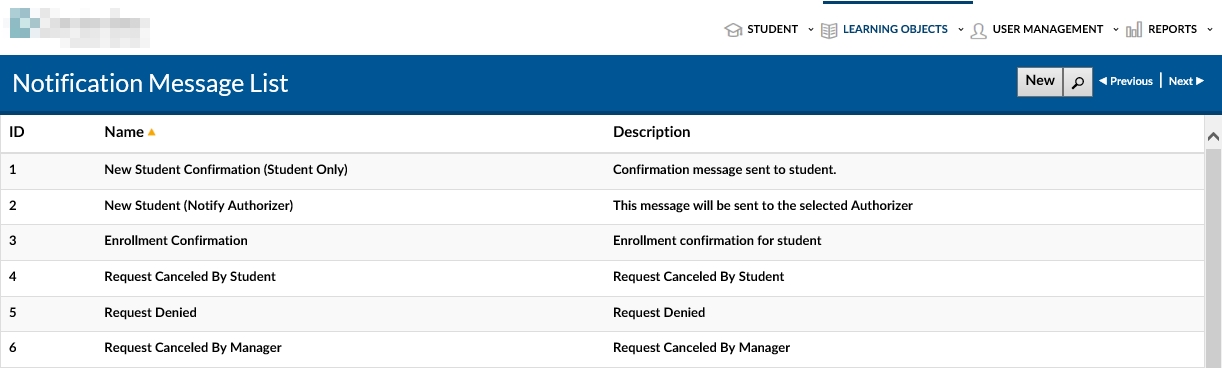Go to the Previous page link
Screen dimensions: 1222x368
pos(1126,82)
